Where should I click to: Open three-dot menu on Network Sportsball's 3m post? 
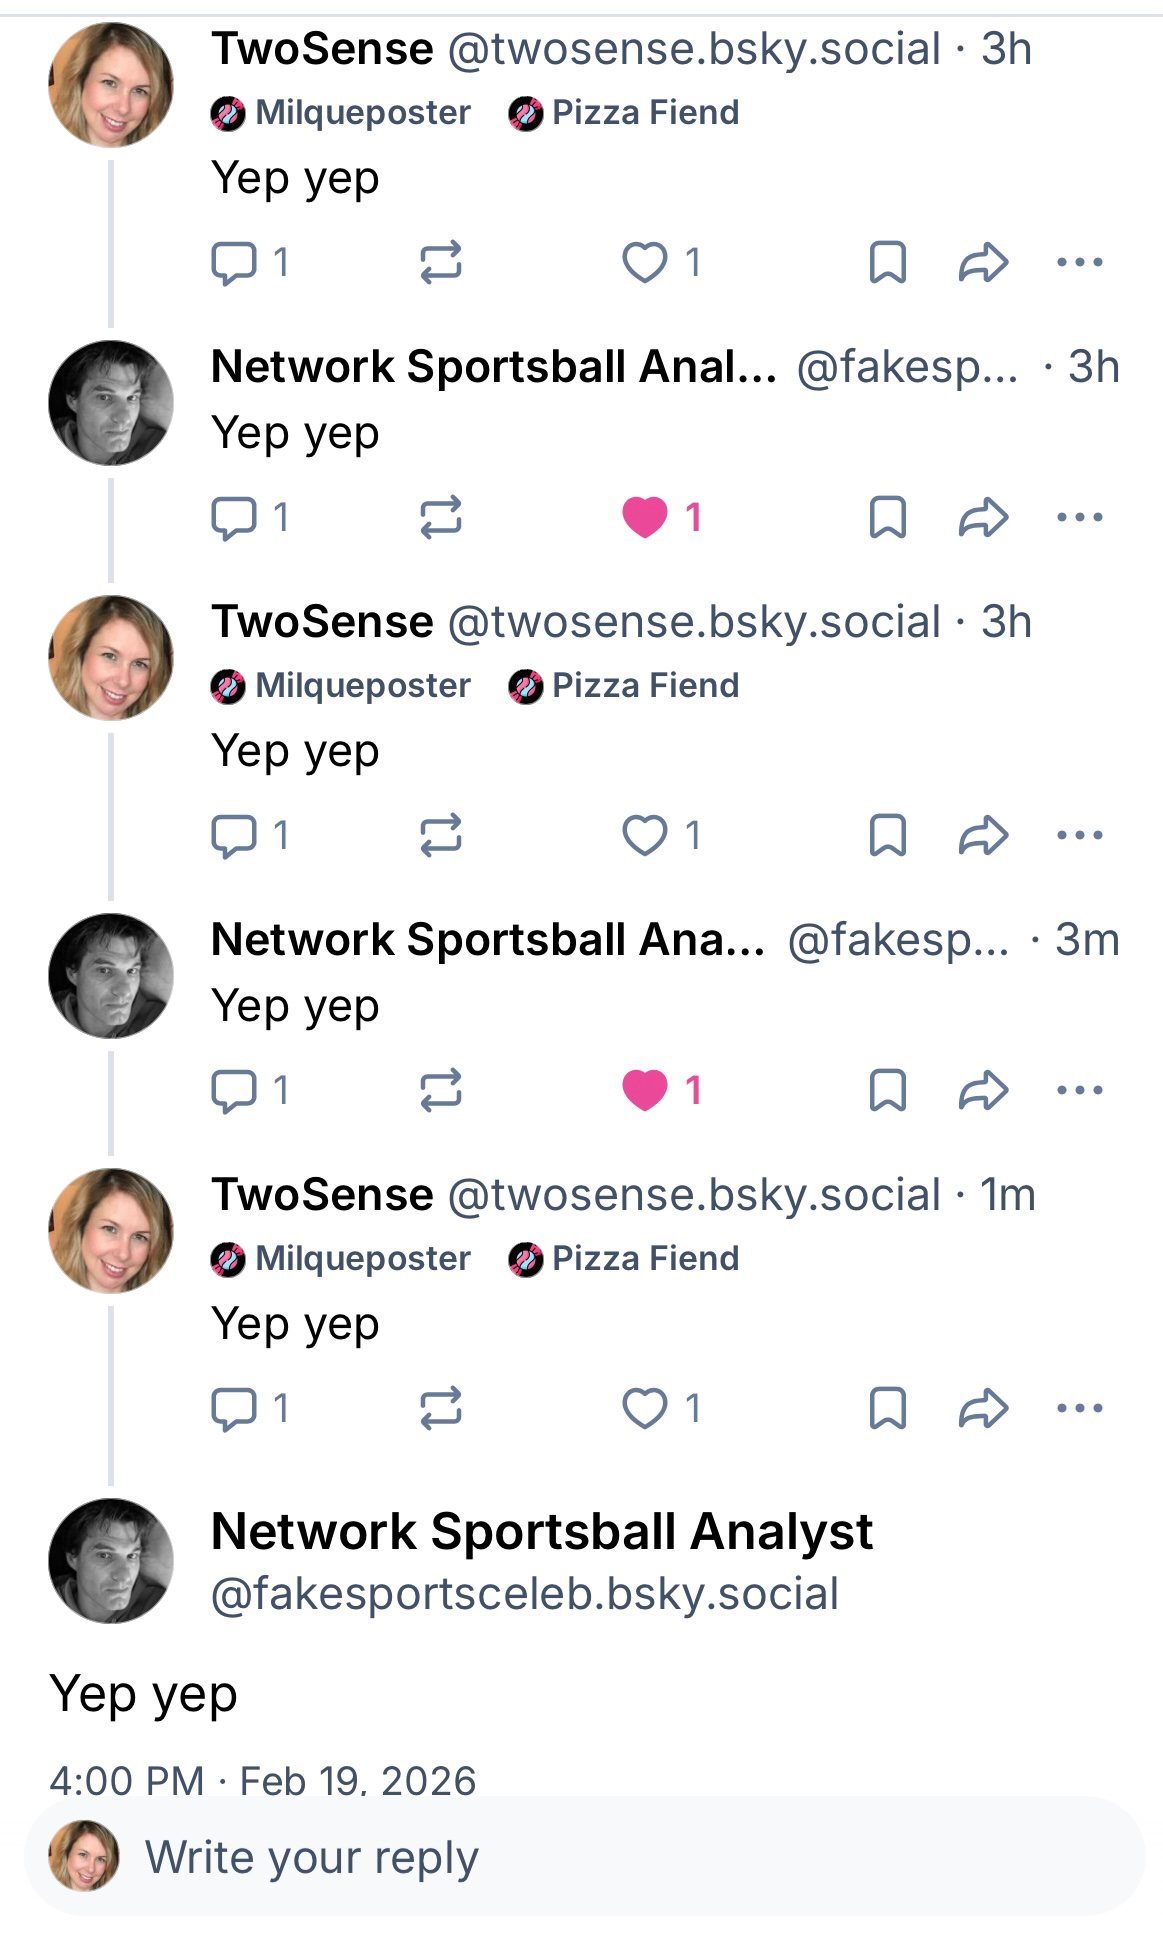click(1079, 1090)
